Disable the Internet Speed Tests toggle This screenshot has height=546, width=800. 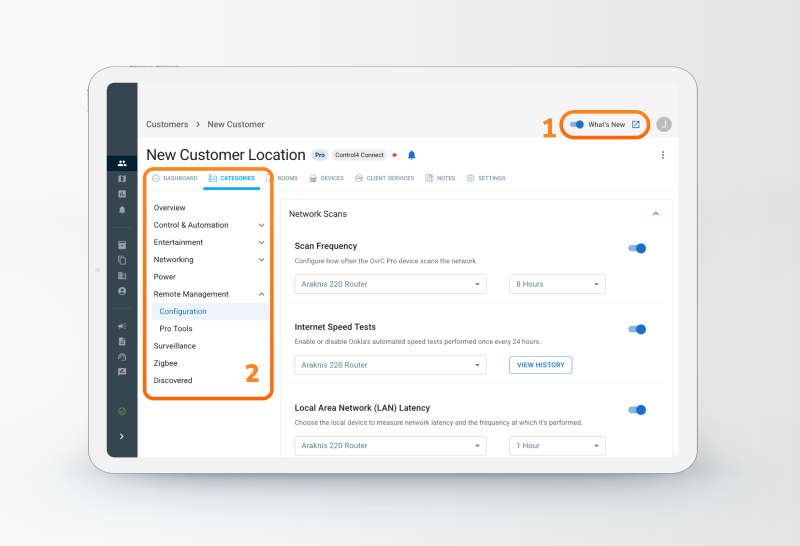tap(637, 329)
